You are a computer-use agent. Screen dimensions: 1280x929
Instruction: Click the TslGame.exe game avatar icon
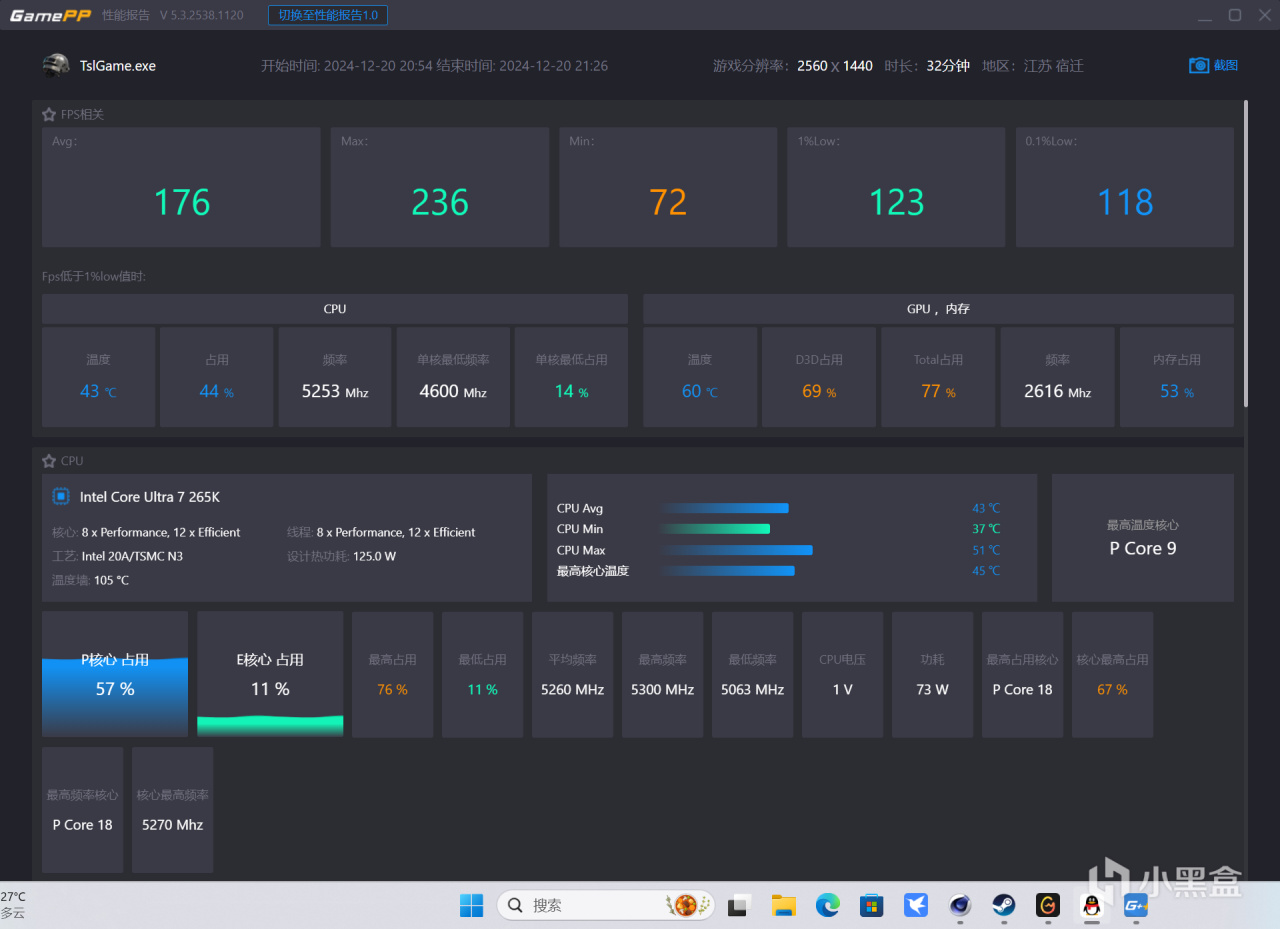click(x=56, y=66)
